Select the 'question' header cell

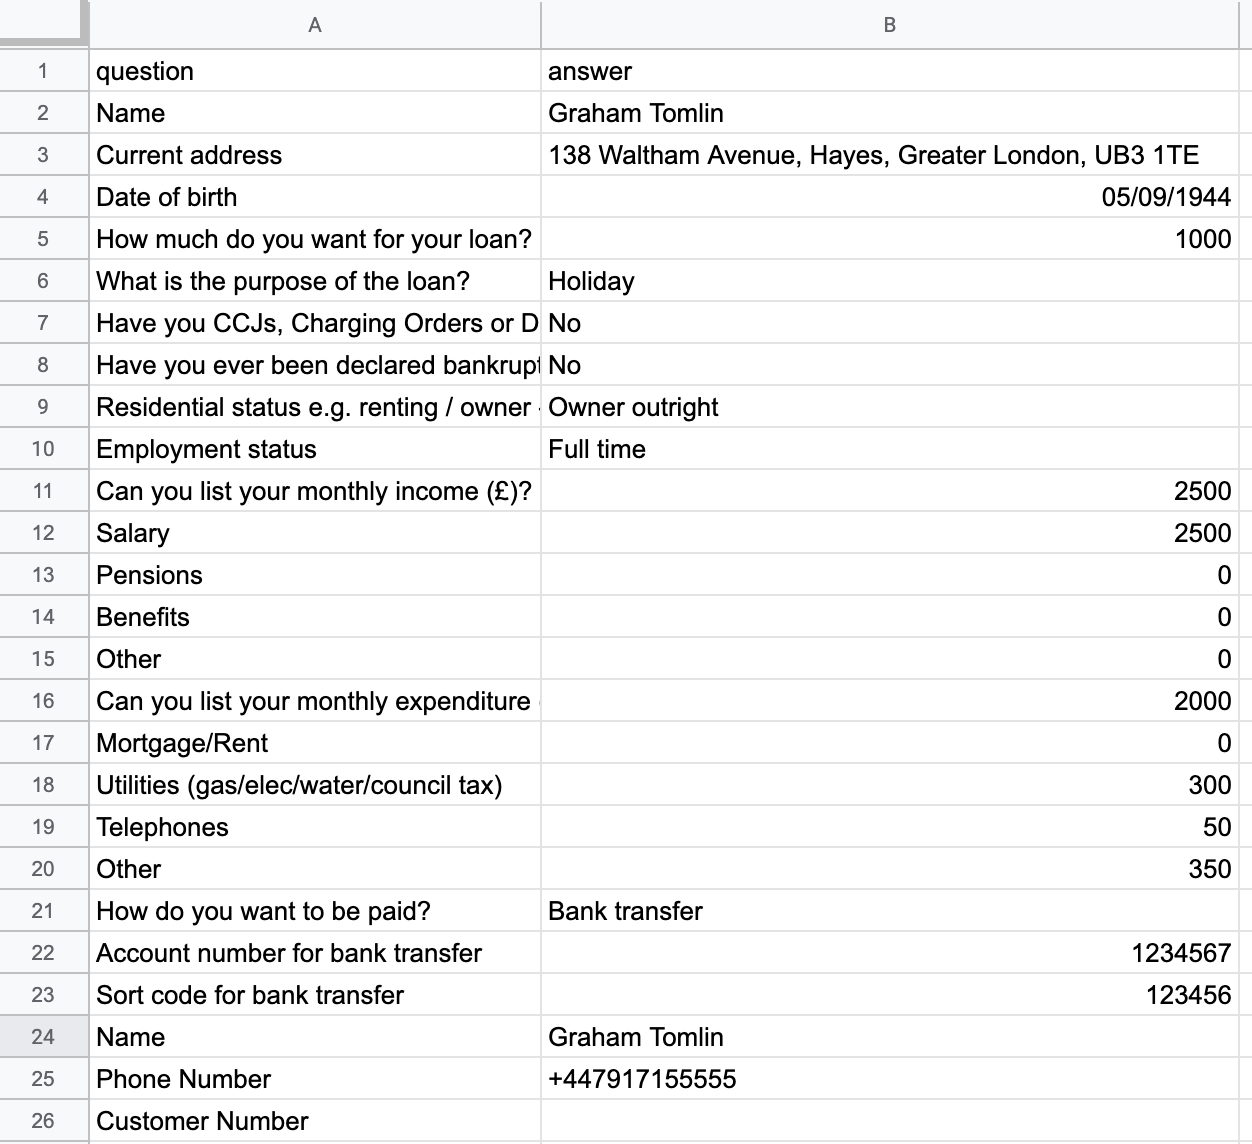pyautogui.click(x=315, y=71)
